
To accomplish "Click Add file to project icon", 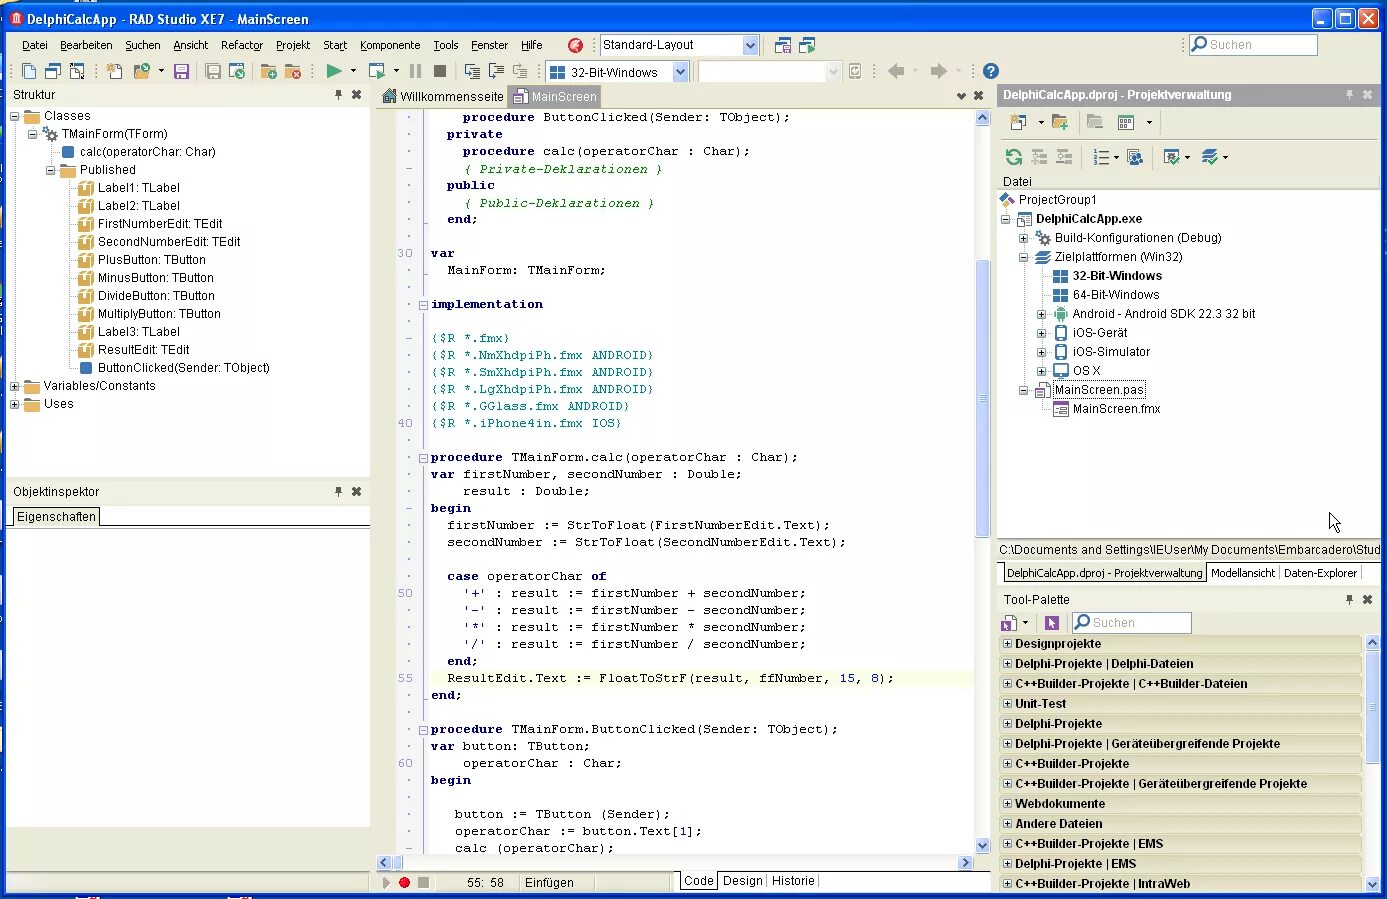I will pyautogui.click(x=268, y=71).
